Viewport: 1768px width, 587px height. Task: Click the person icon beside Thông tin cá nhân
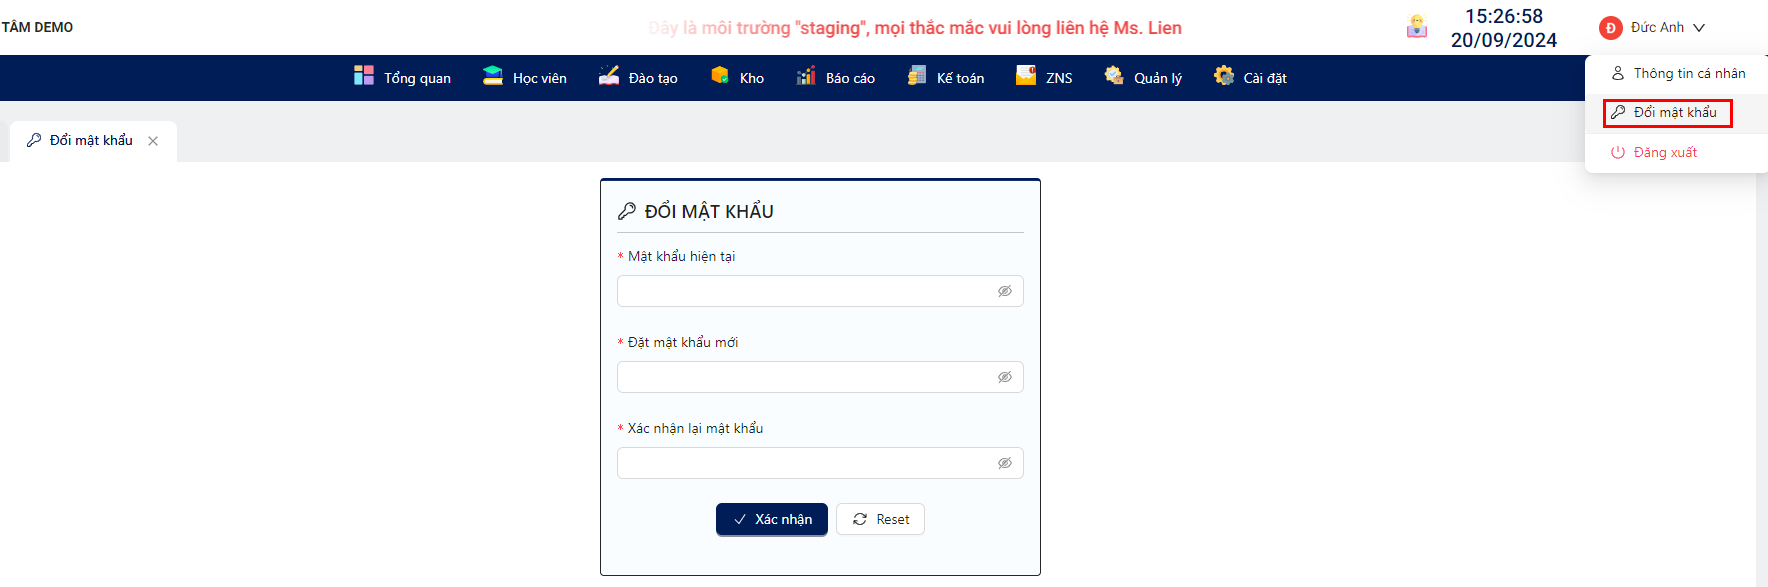pos(1618,73)
